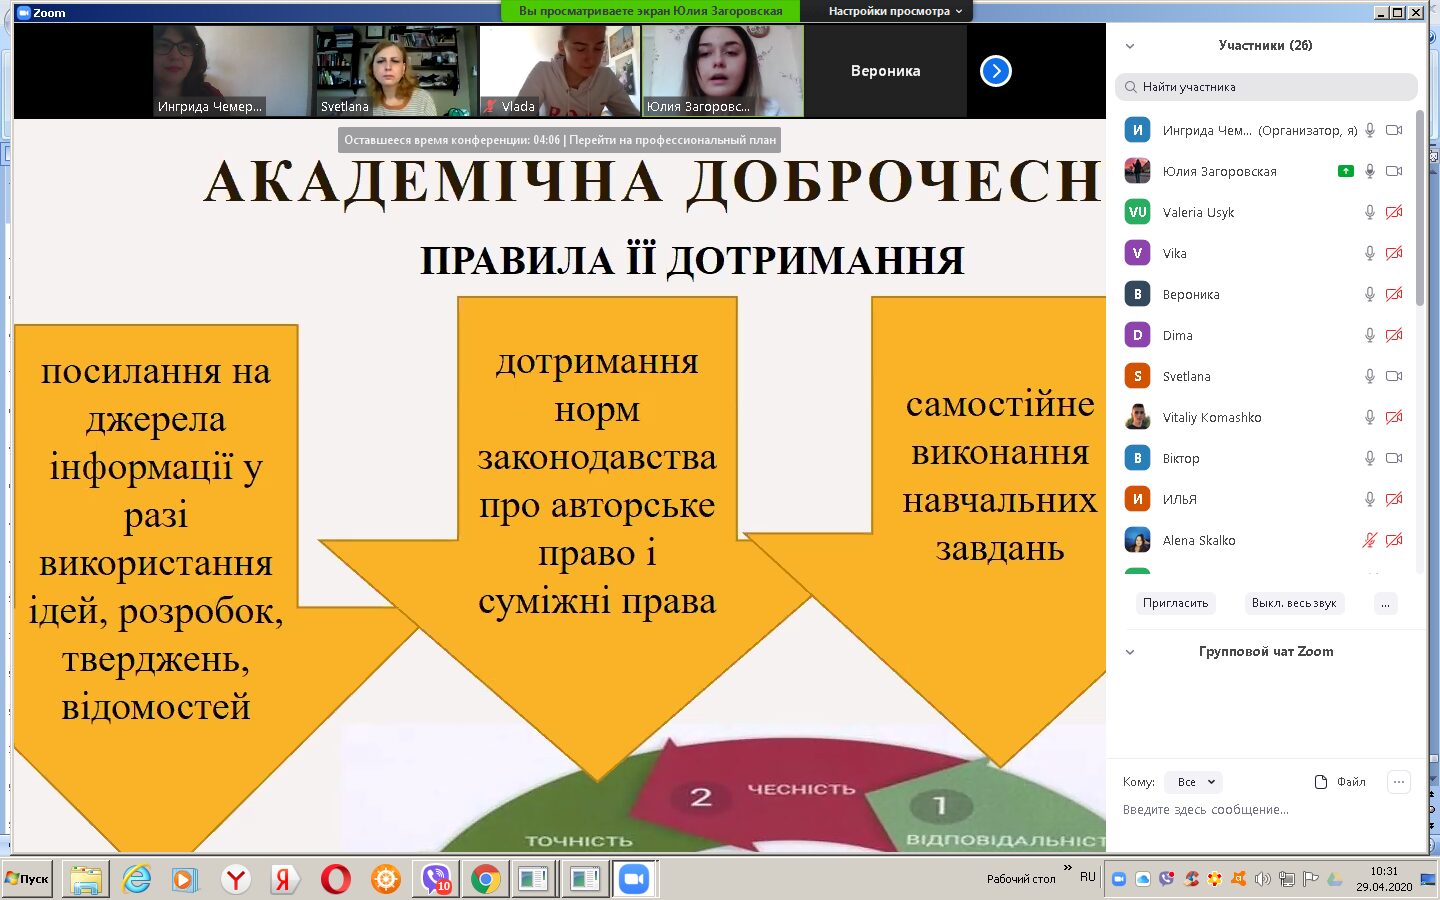1440x900 pixels.
Task: Click the green screen-viewing notification bar
Action: click(650, 11)
